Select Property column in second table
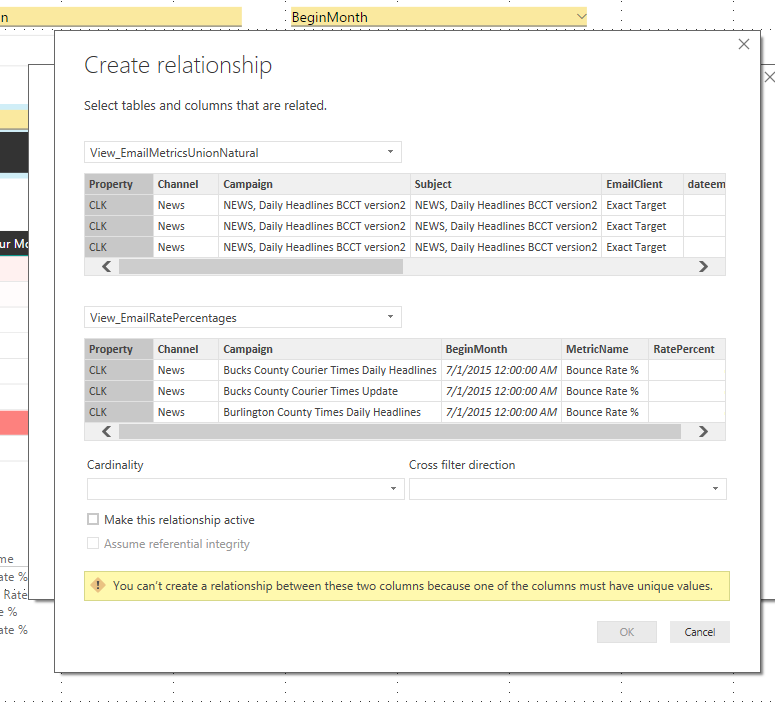This screenshot has height=703, width=775. click(x=119, y=349)
